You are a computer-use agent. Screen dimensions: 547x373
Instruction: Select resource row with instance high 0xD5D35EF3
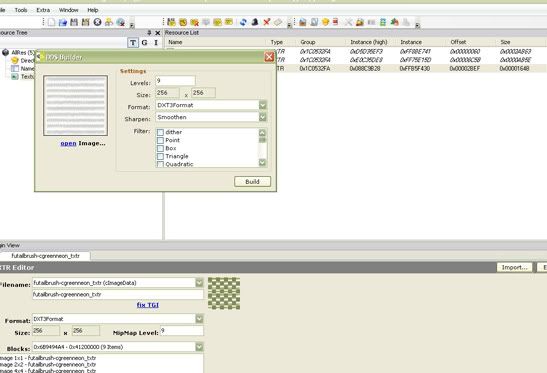click(411, 52)
